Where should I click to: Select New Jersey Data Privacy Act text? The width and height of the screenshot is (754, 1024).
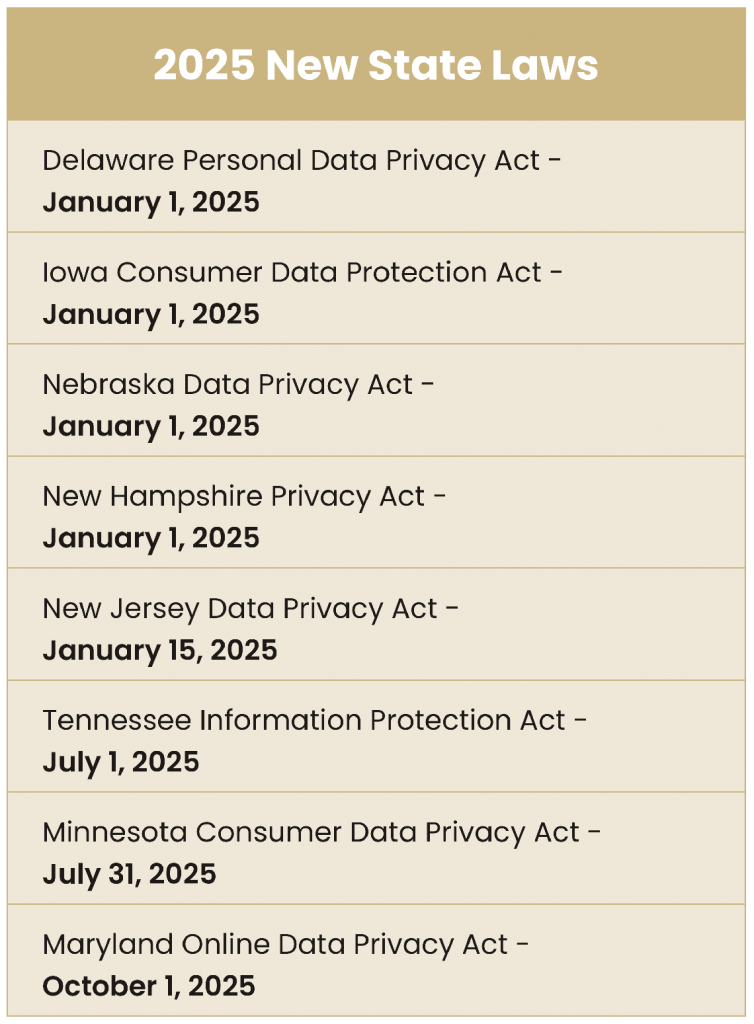pos(240,609)
